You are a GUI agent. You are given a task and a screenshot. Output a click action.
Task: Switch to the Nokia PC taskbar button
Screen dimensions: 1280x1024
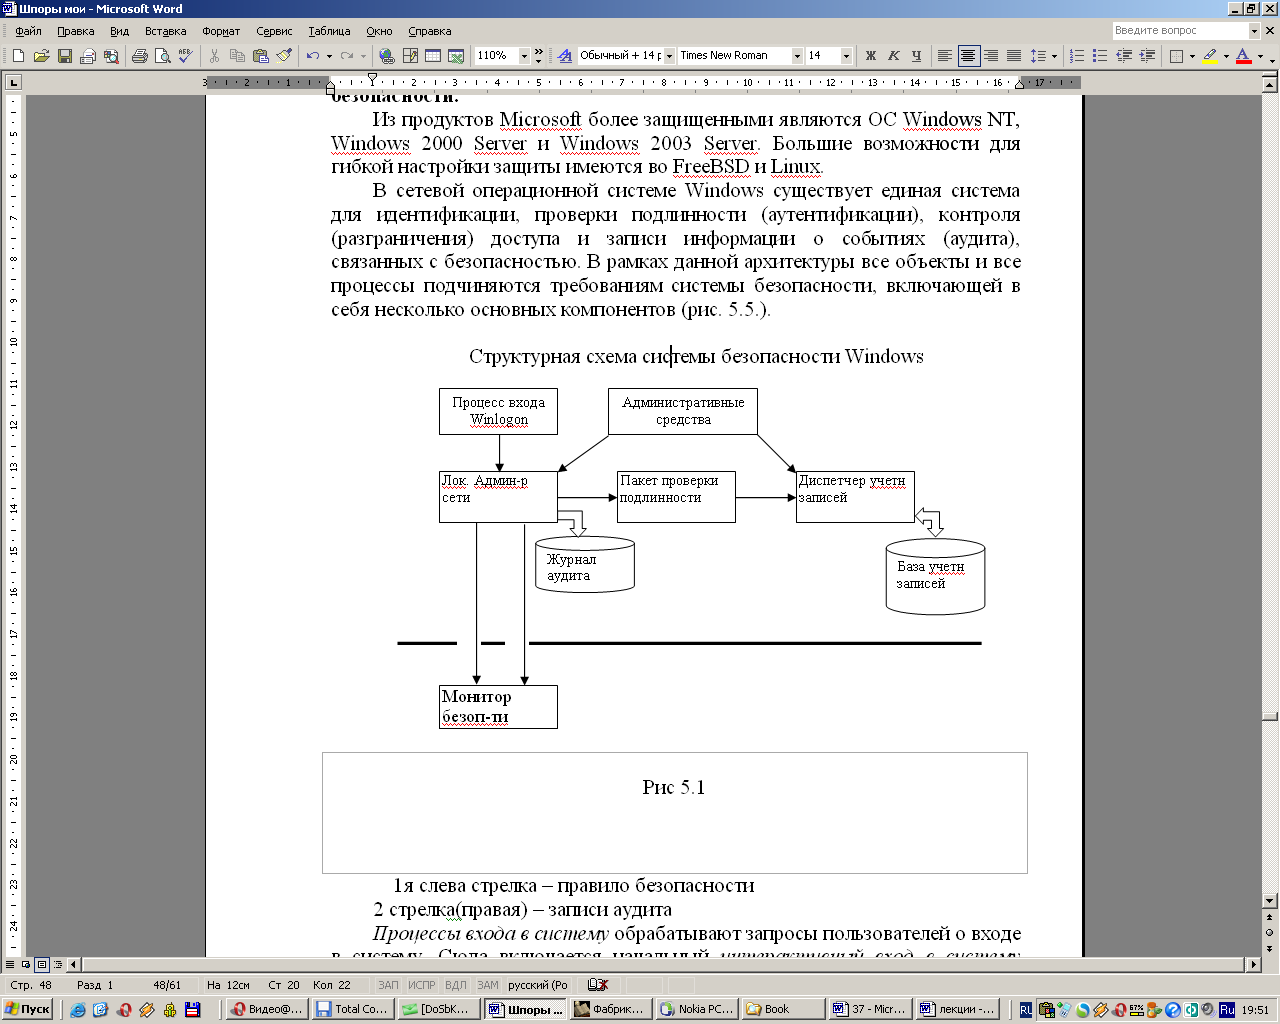click(x=697, y=1009)
